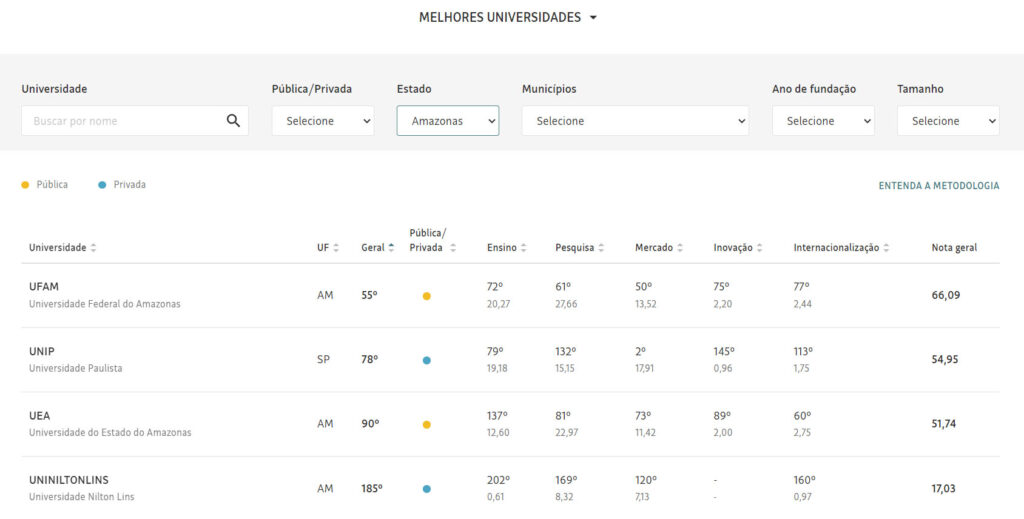Sort by Pesquisa column arrows
This screenshot has height=519, width=1024.
coord(602,248)
